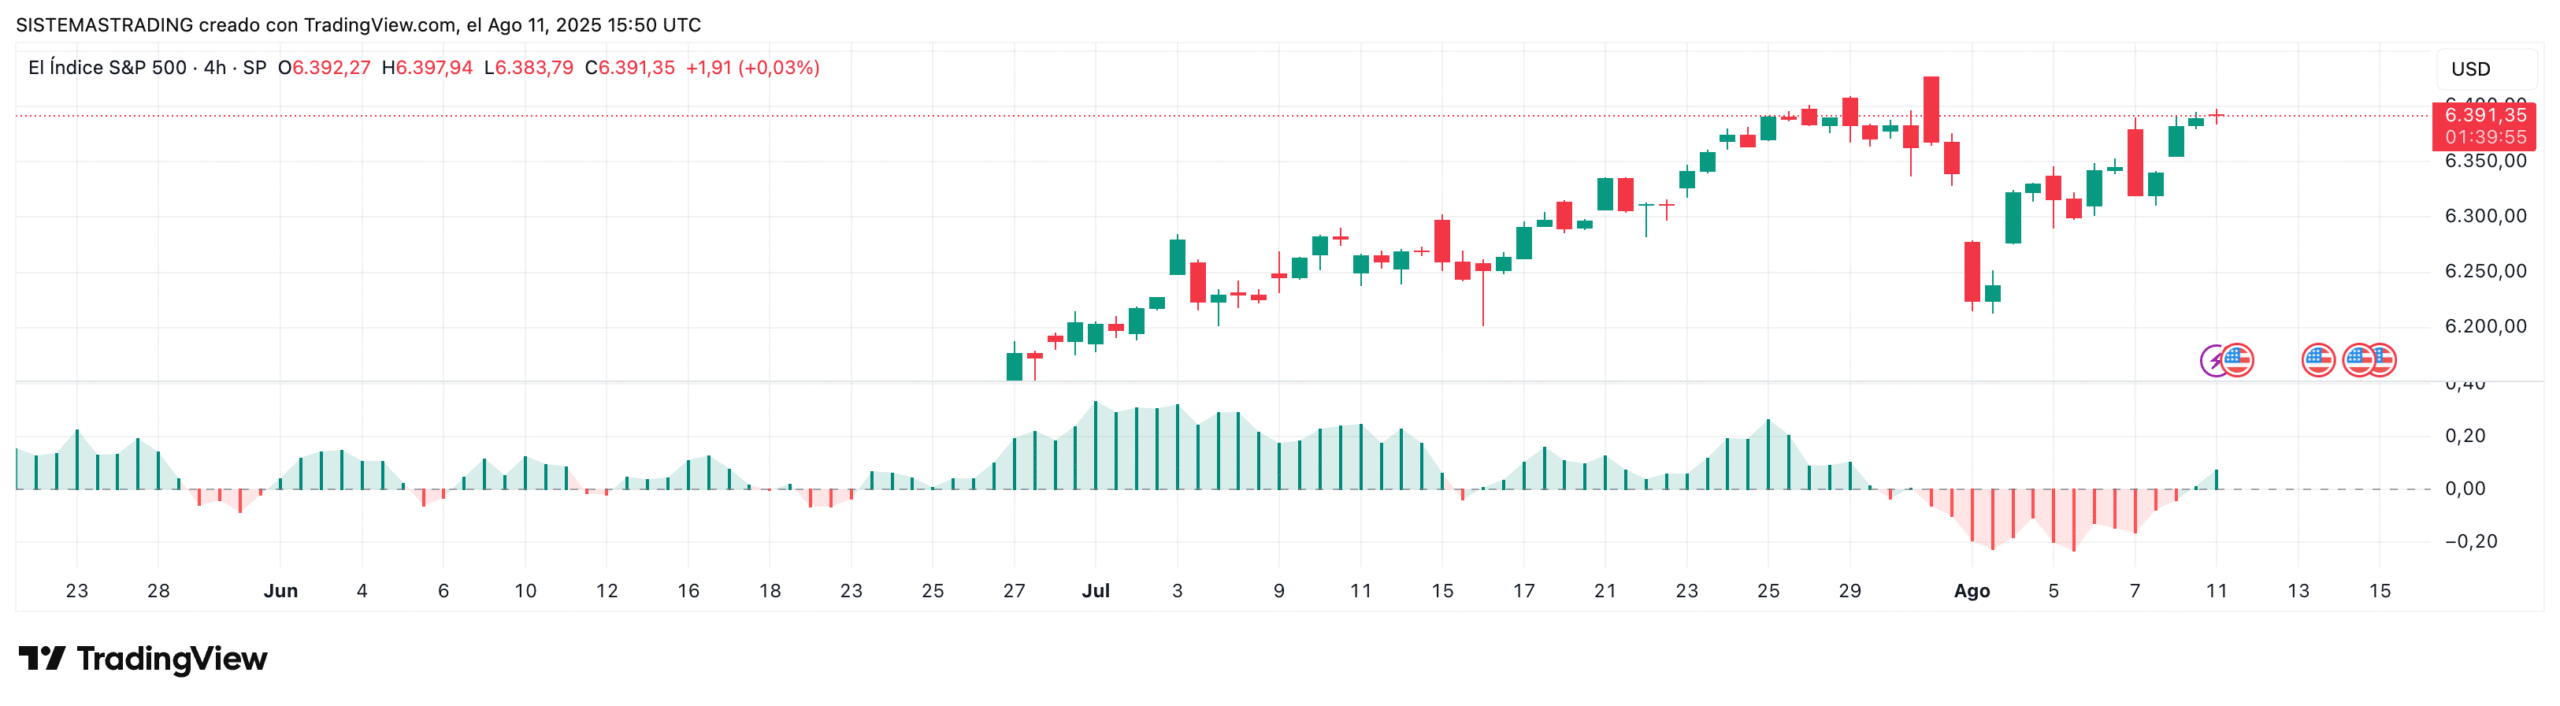2560x706 pixels.
Task: Click the −0,20 indicator scale label
Action: click(2470, 541)
